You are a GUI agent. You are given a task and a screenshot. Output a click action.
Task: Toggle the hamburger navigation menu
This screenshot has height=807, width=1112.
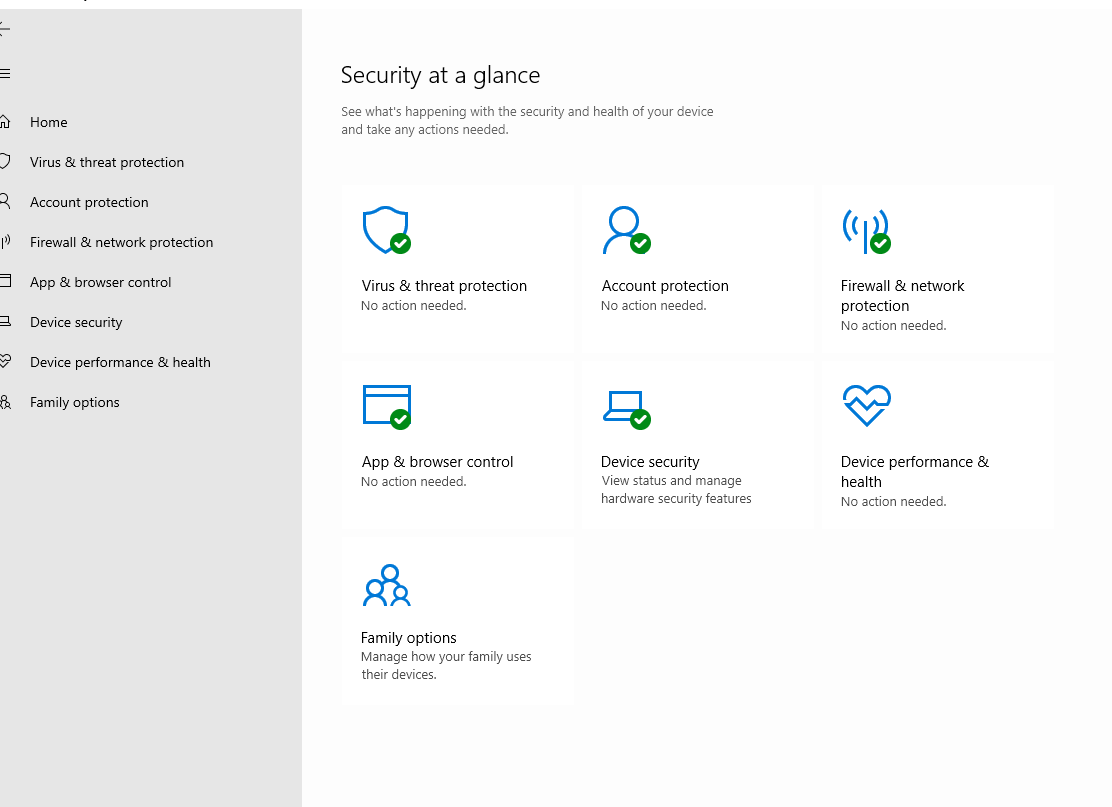[5, 73]
